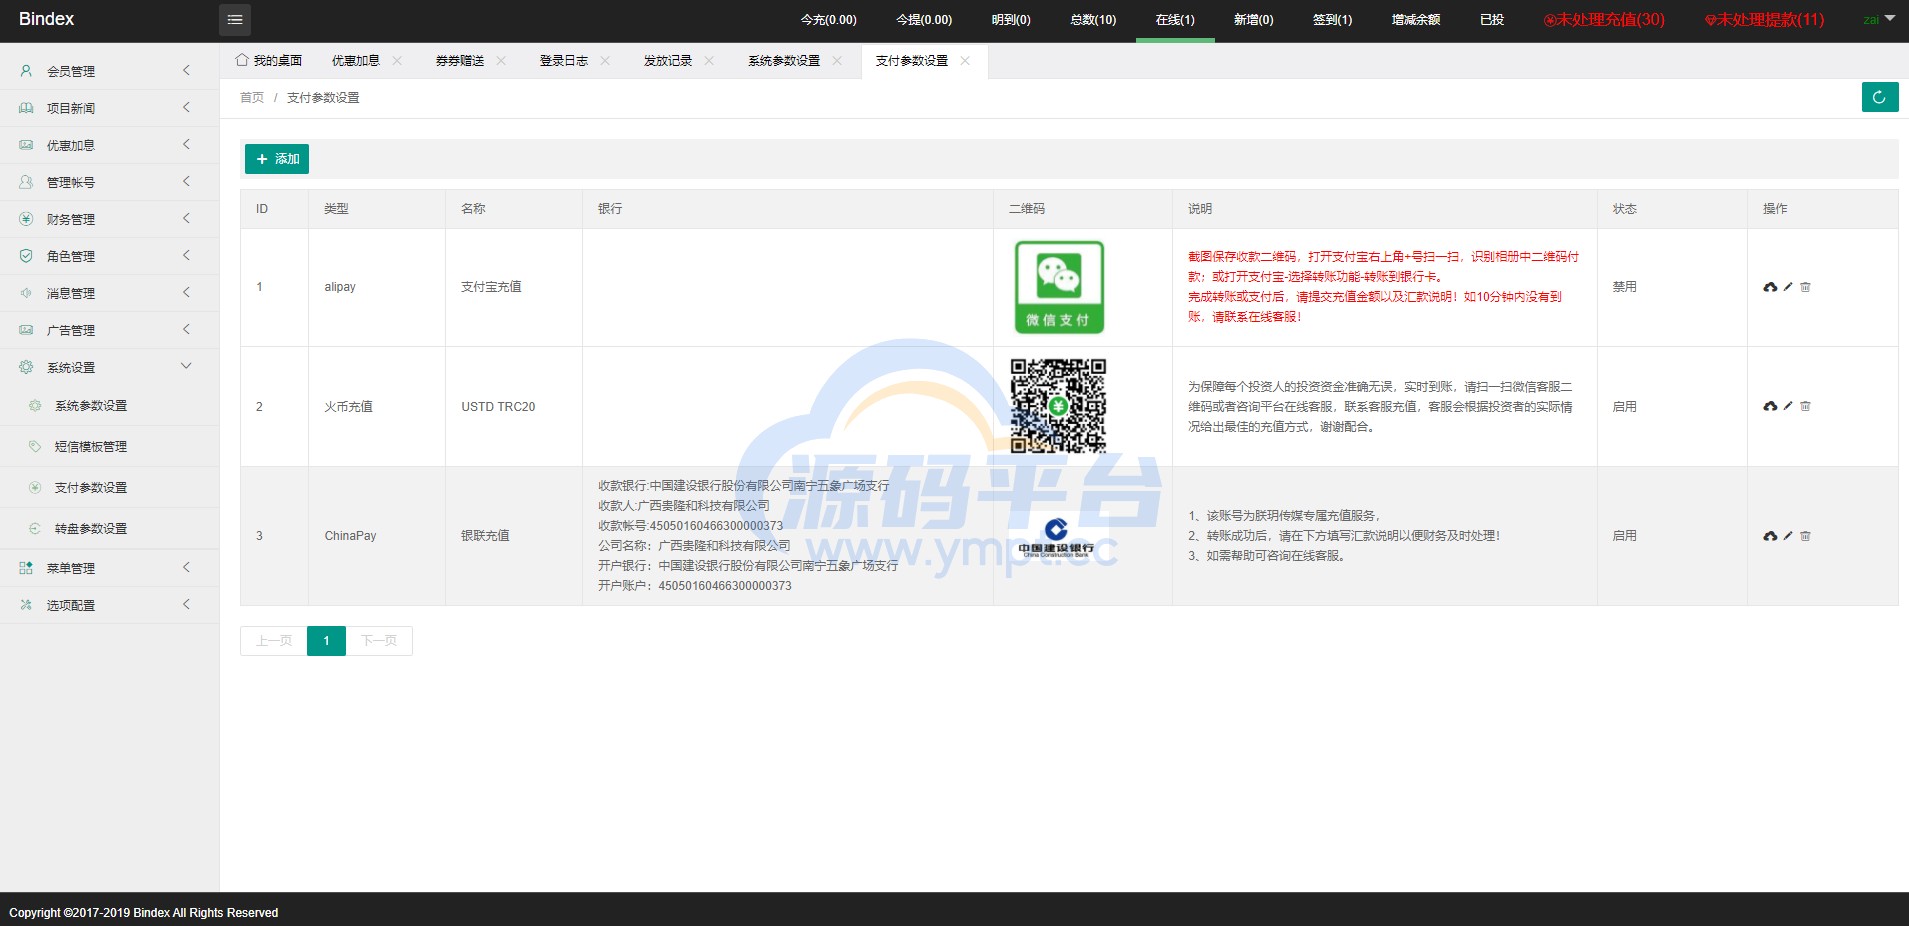The height and width of the screenshot is (926, 1909).
Task: Click the 首页 breadcrumb link
Action: tap(252, 98)
